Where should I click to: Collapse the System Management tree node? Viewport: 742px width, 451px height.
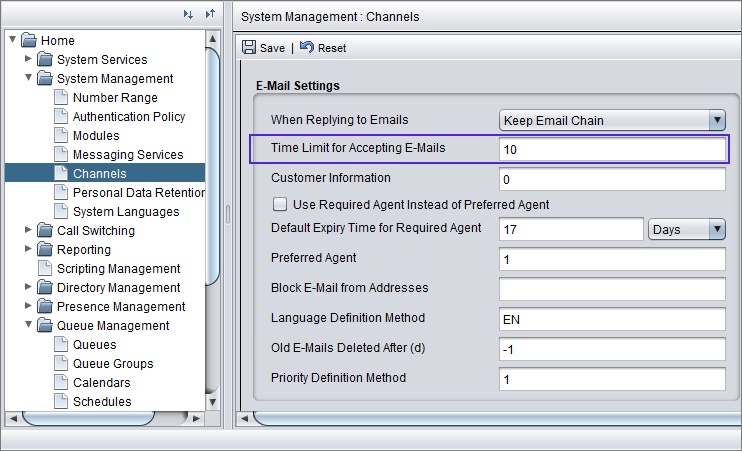coord(29,79)
